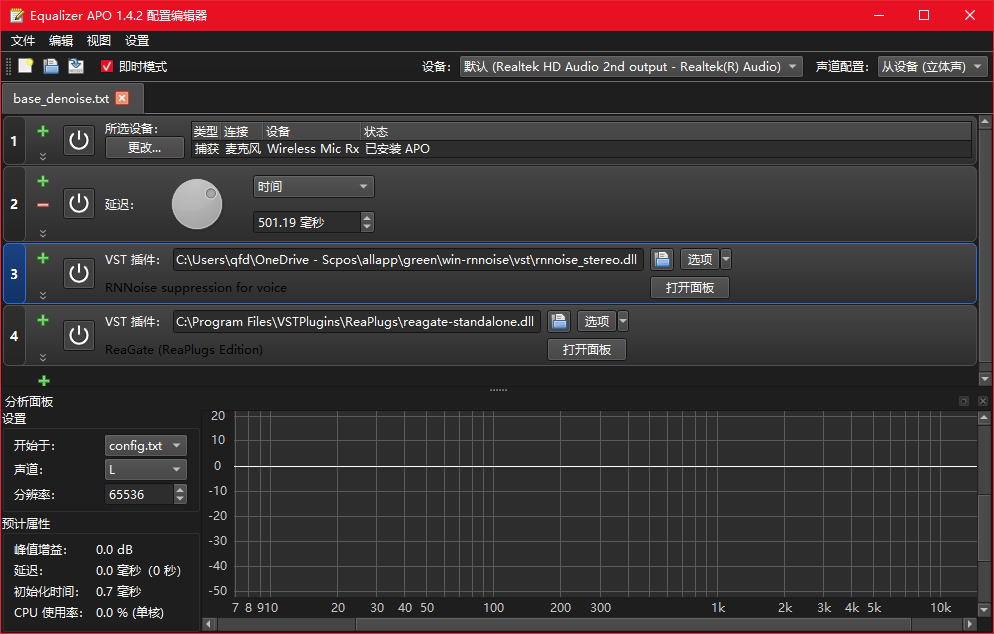Expand row 1 with its chevron icon
The image size is (994, 634).
pos(43,156)
